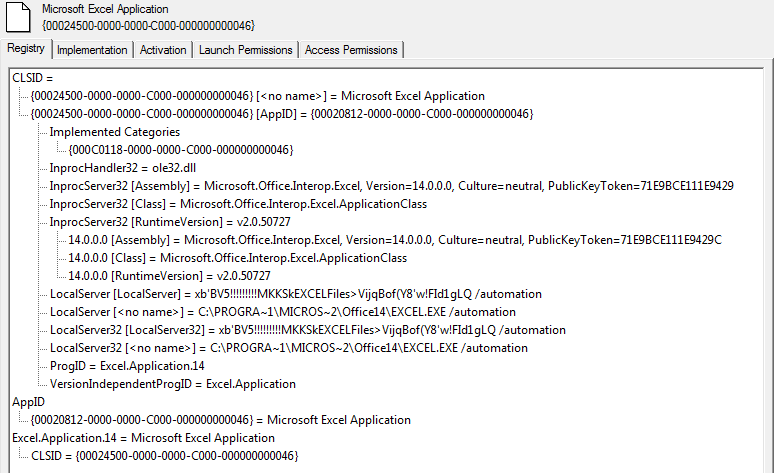Select the 'CLSID =' root node
774x473 pixels.
33,78
